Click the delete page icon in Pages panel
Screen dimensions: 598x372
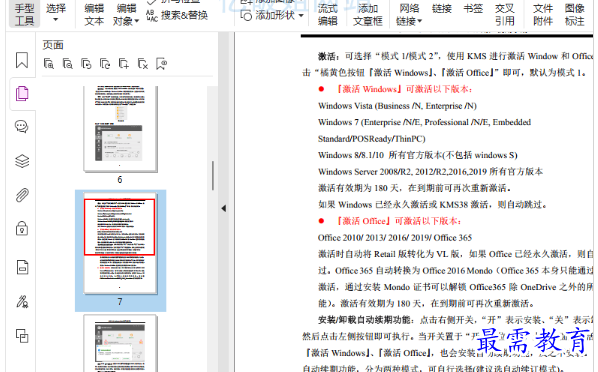[143, 63]
